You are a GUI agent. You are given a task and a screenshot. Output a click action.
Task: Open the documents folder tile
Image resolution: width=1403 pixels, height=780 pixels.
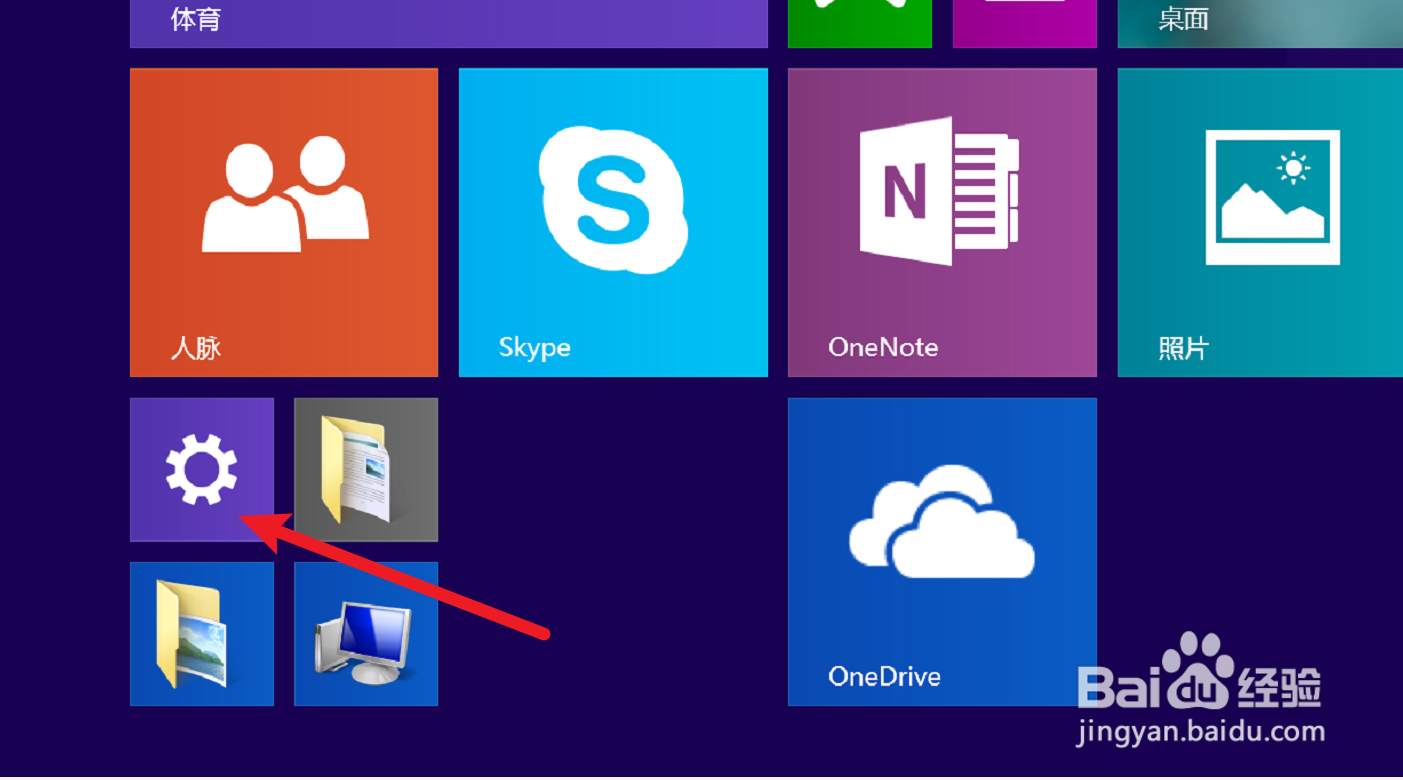coord(366,470)
